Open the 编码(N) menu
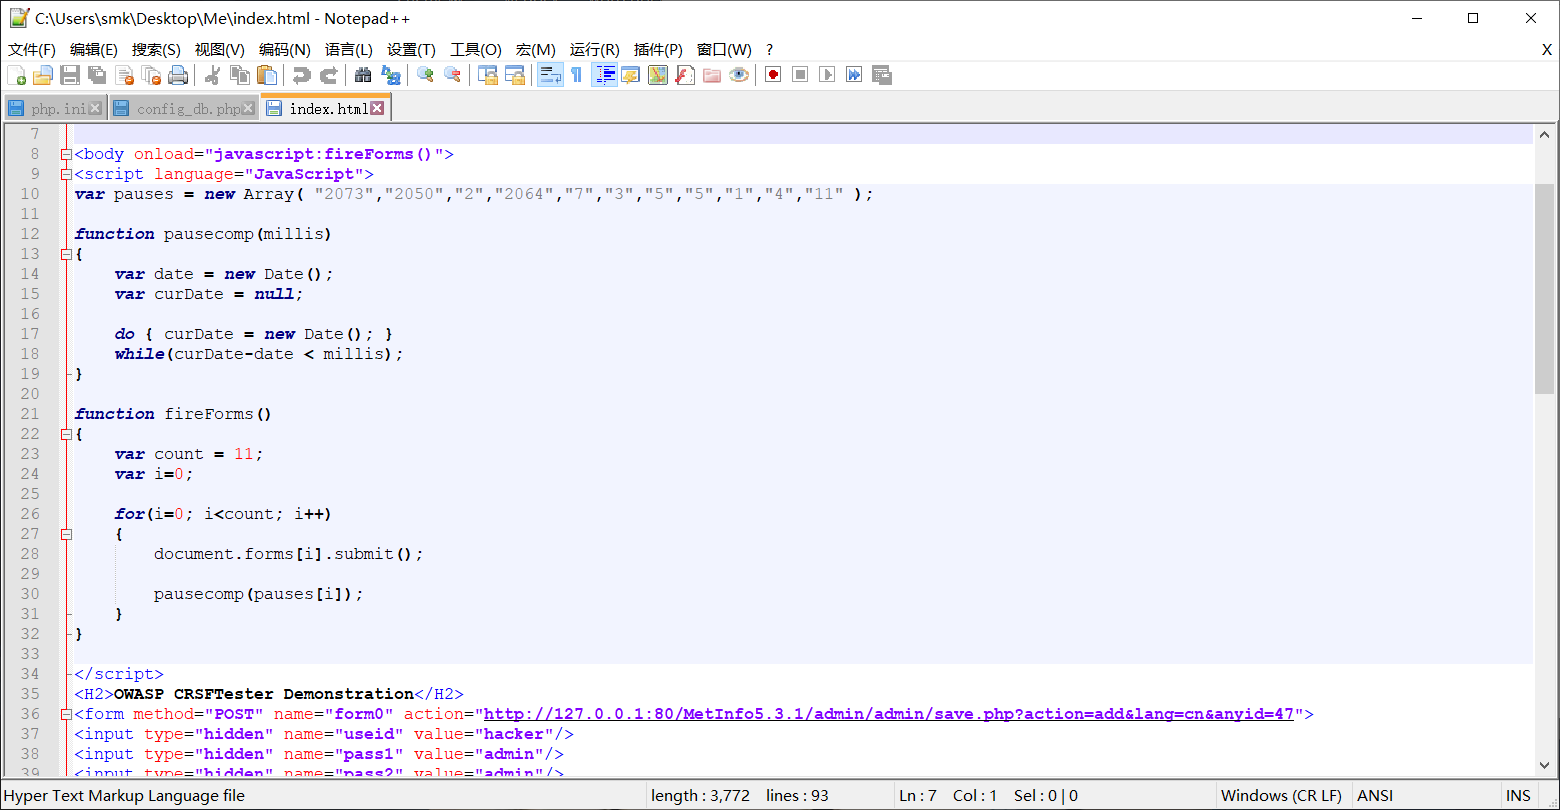This screenshot has height=810, width=1560. pos(285,49)
